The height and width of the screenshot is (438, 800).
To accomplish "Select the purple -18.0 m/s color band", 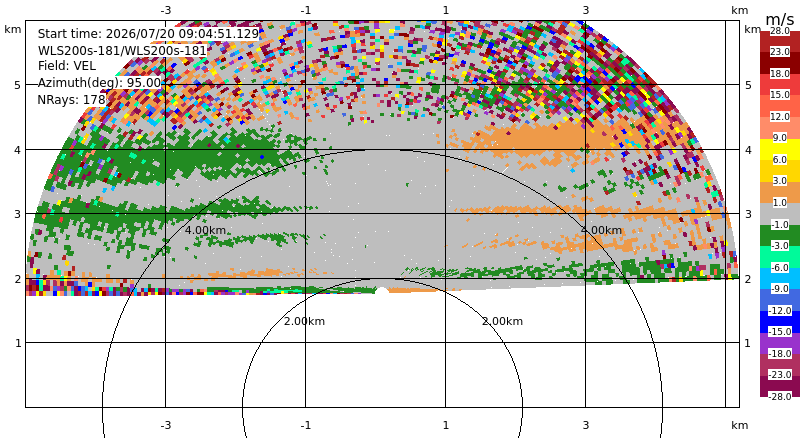I will pos(780,343).
